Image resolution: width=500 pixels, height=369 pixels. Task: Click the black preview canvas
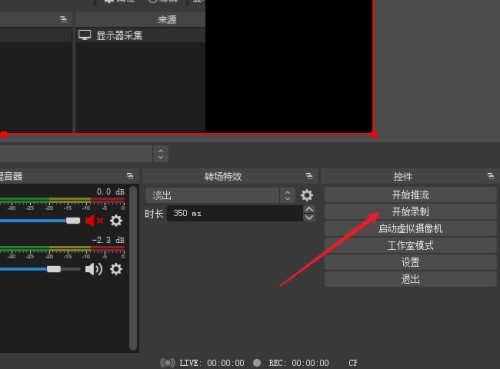[289, 66]
